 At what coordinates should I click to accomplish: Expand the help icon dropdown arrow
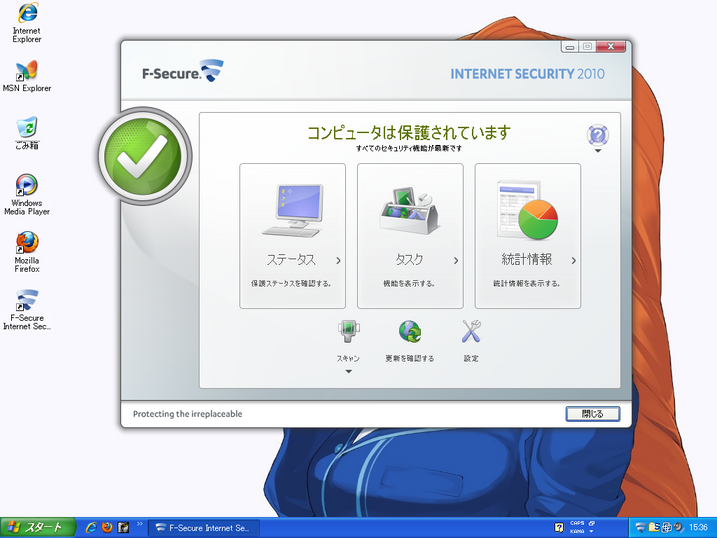598,151
